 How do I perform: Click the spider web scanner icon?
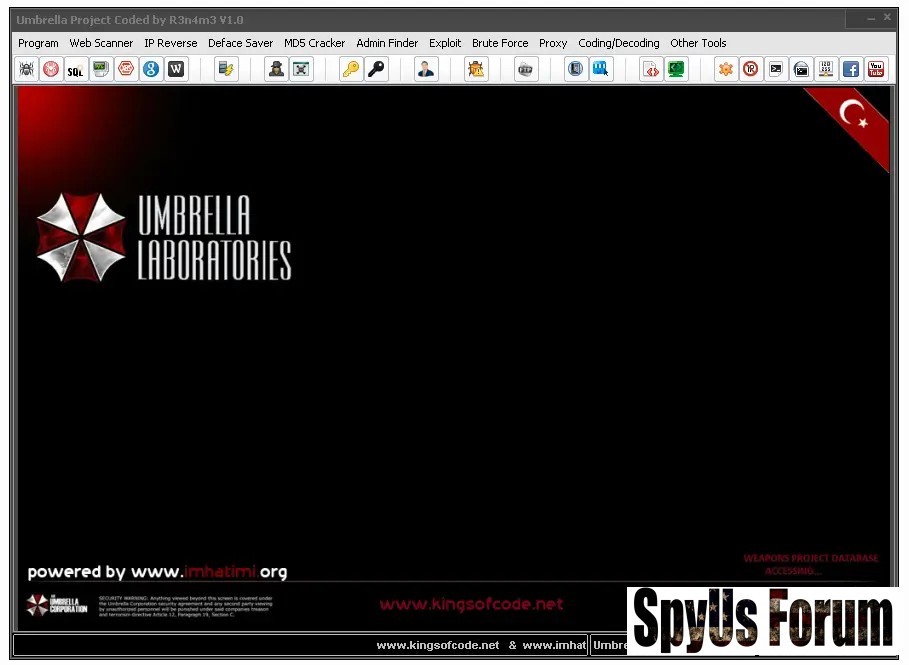[26, 69]
